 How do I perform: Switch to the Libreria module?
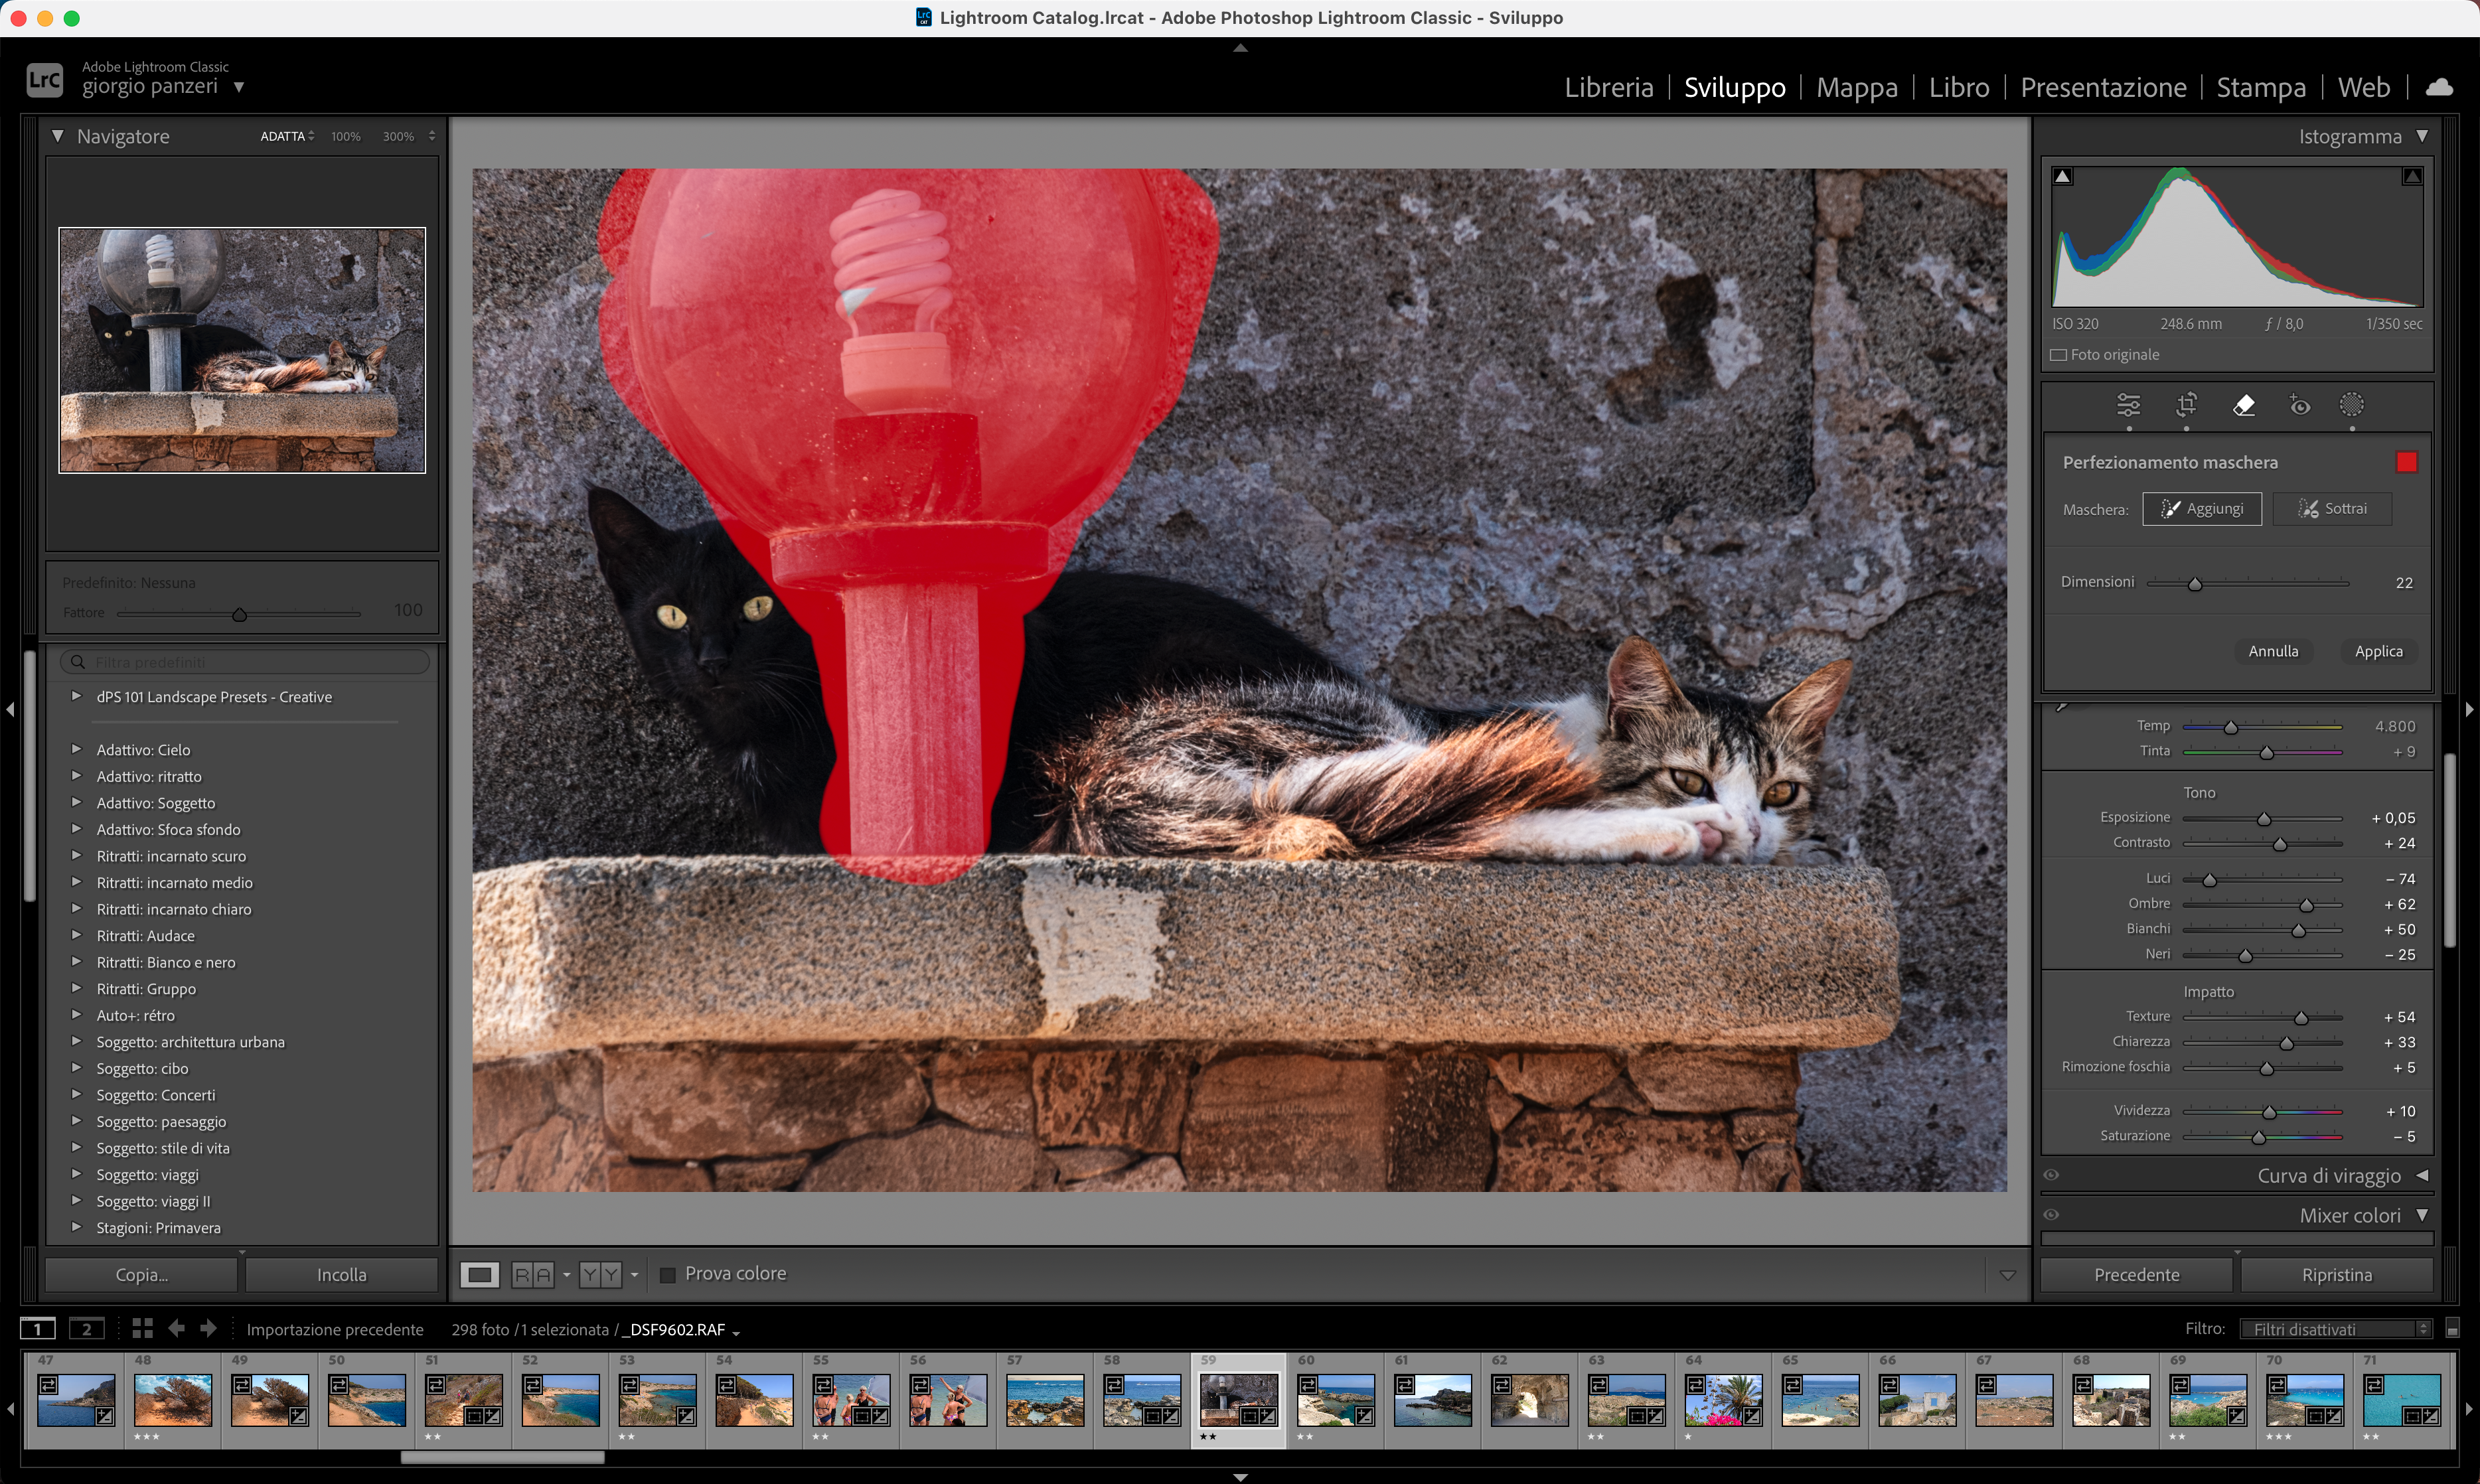(x=1608, y=87)
